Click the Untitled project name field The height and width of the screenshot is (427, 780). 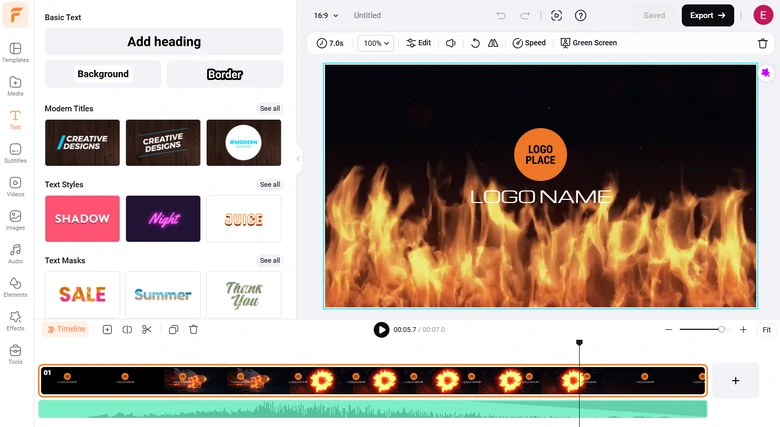367,15
